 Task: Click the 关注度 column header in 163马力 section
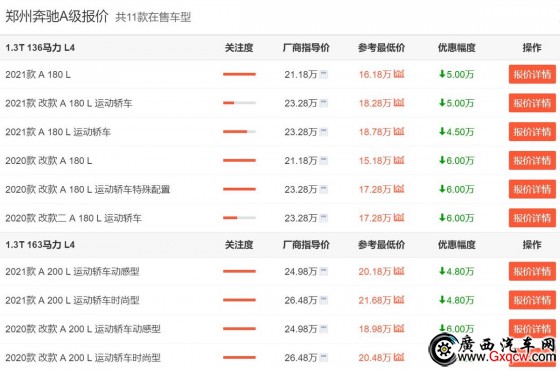(239, 245)
